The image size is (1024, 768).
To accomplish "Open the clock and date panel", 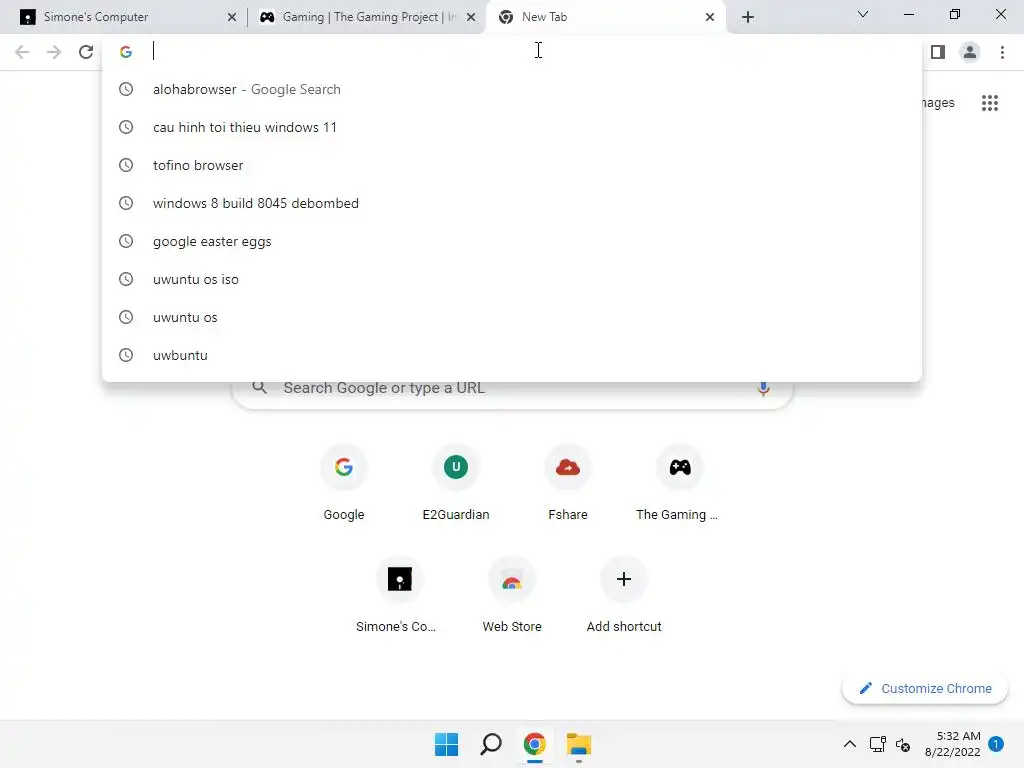I will tap(952, 744).
